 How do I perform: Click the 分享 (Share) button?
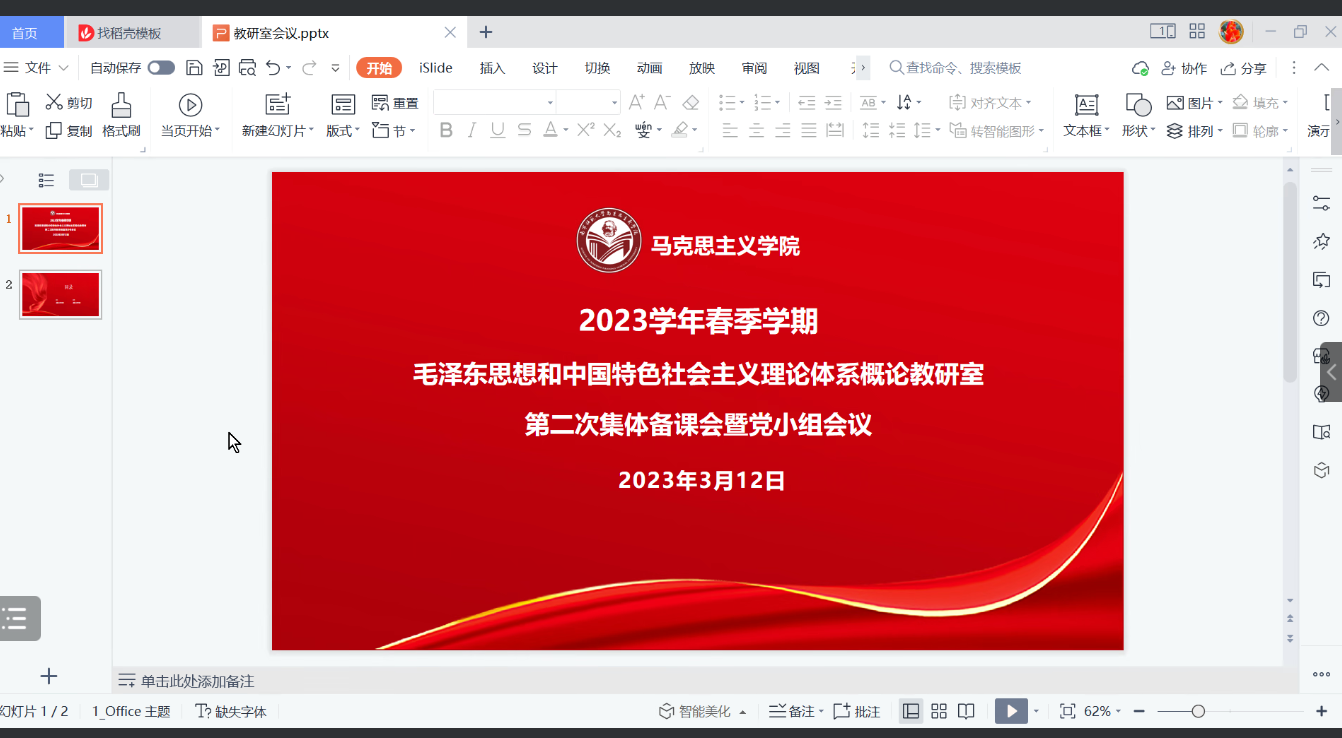pyautogui.click(x=1244, y=68)
